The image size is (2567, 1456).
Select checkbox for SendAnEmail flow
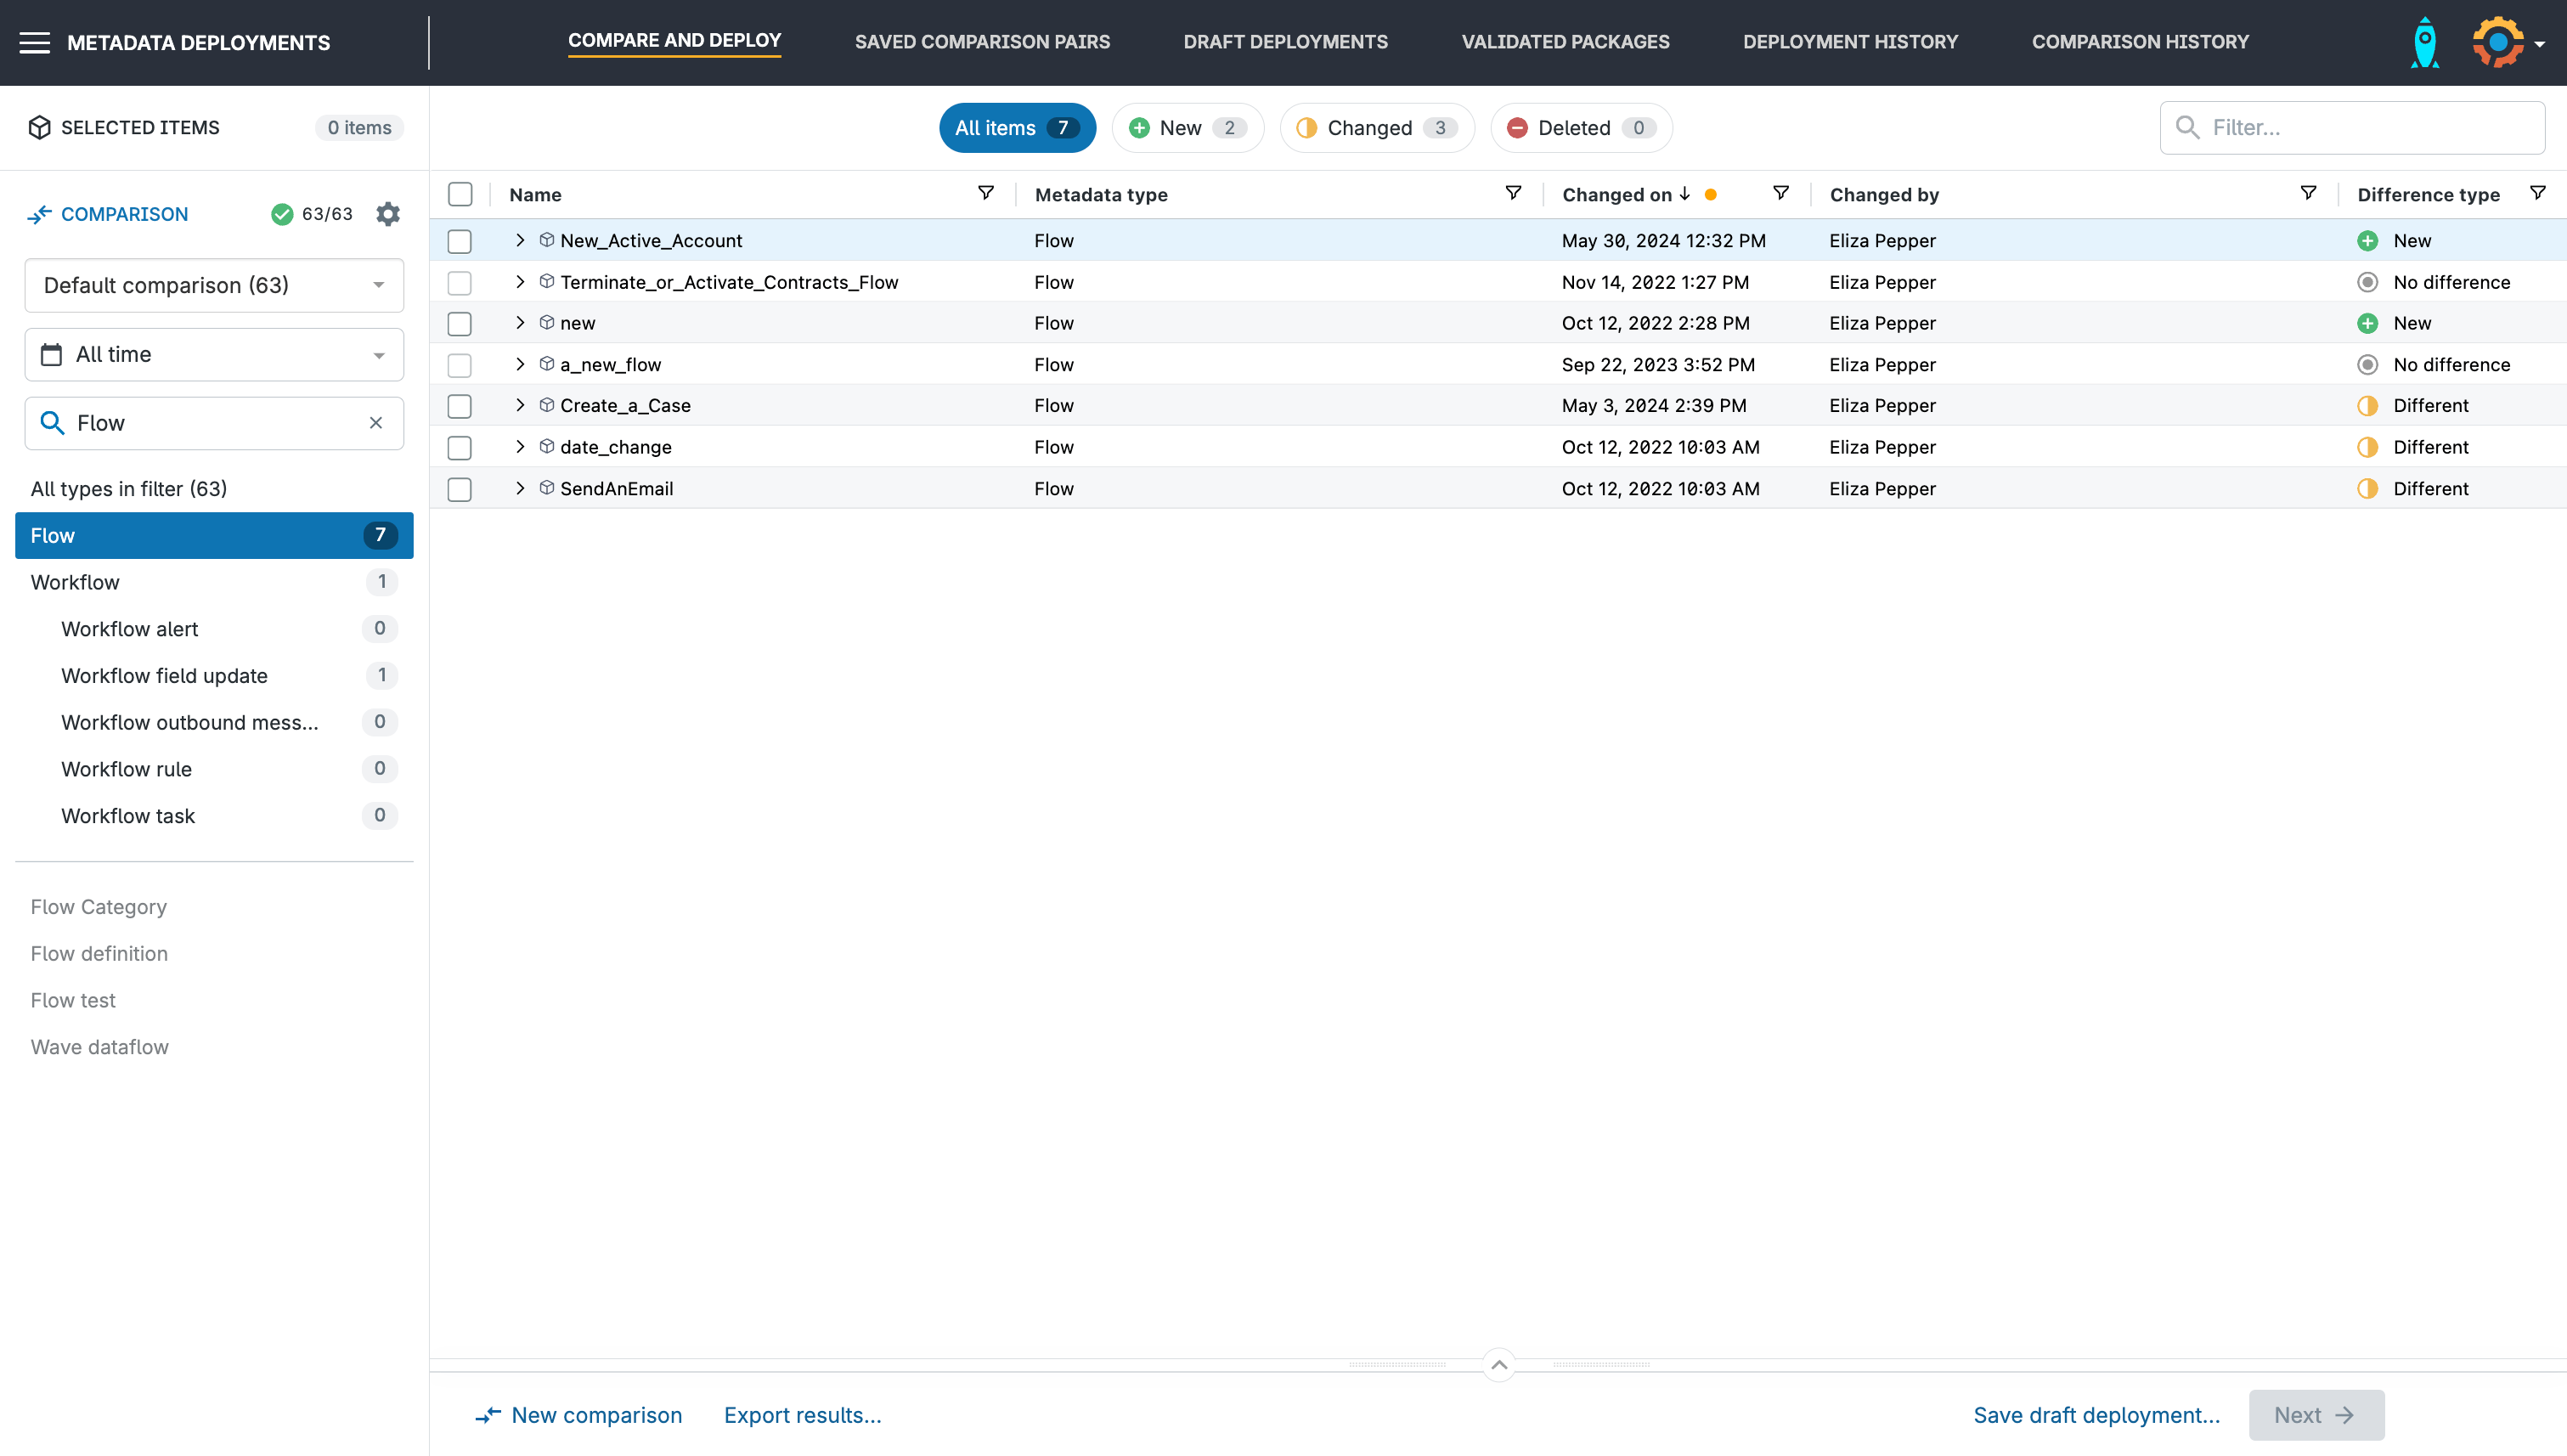[460, 489]
